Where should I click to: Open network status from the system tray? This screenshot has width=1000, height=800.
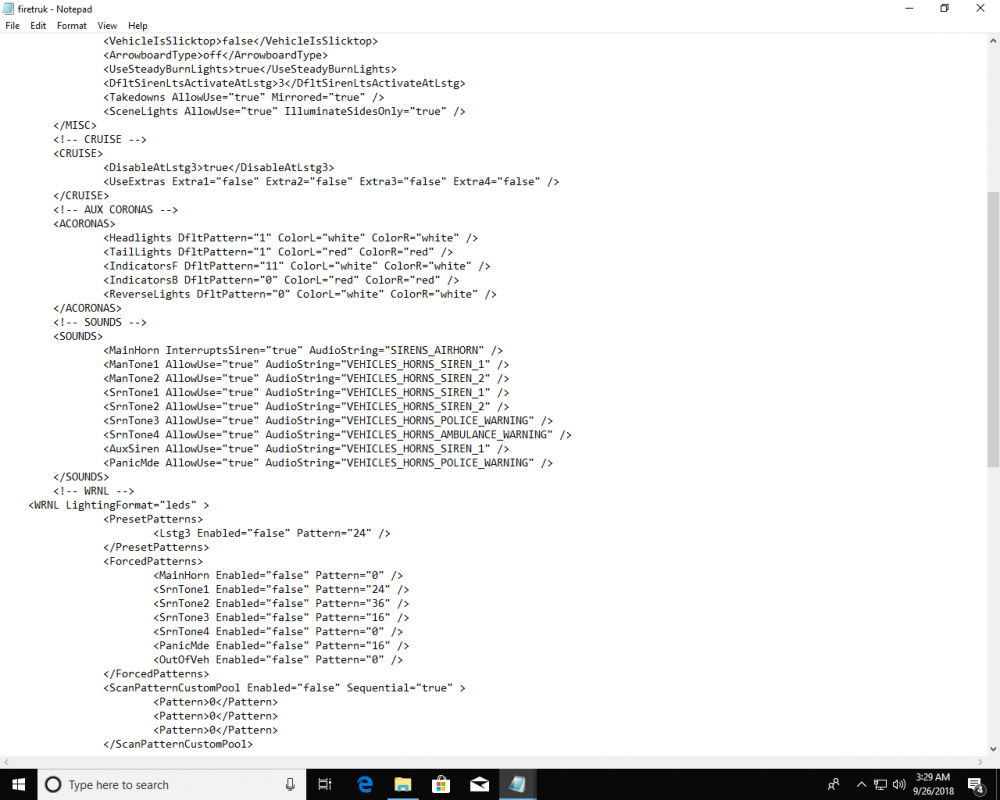click(x=880, y=784)
